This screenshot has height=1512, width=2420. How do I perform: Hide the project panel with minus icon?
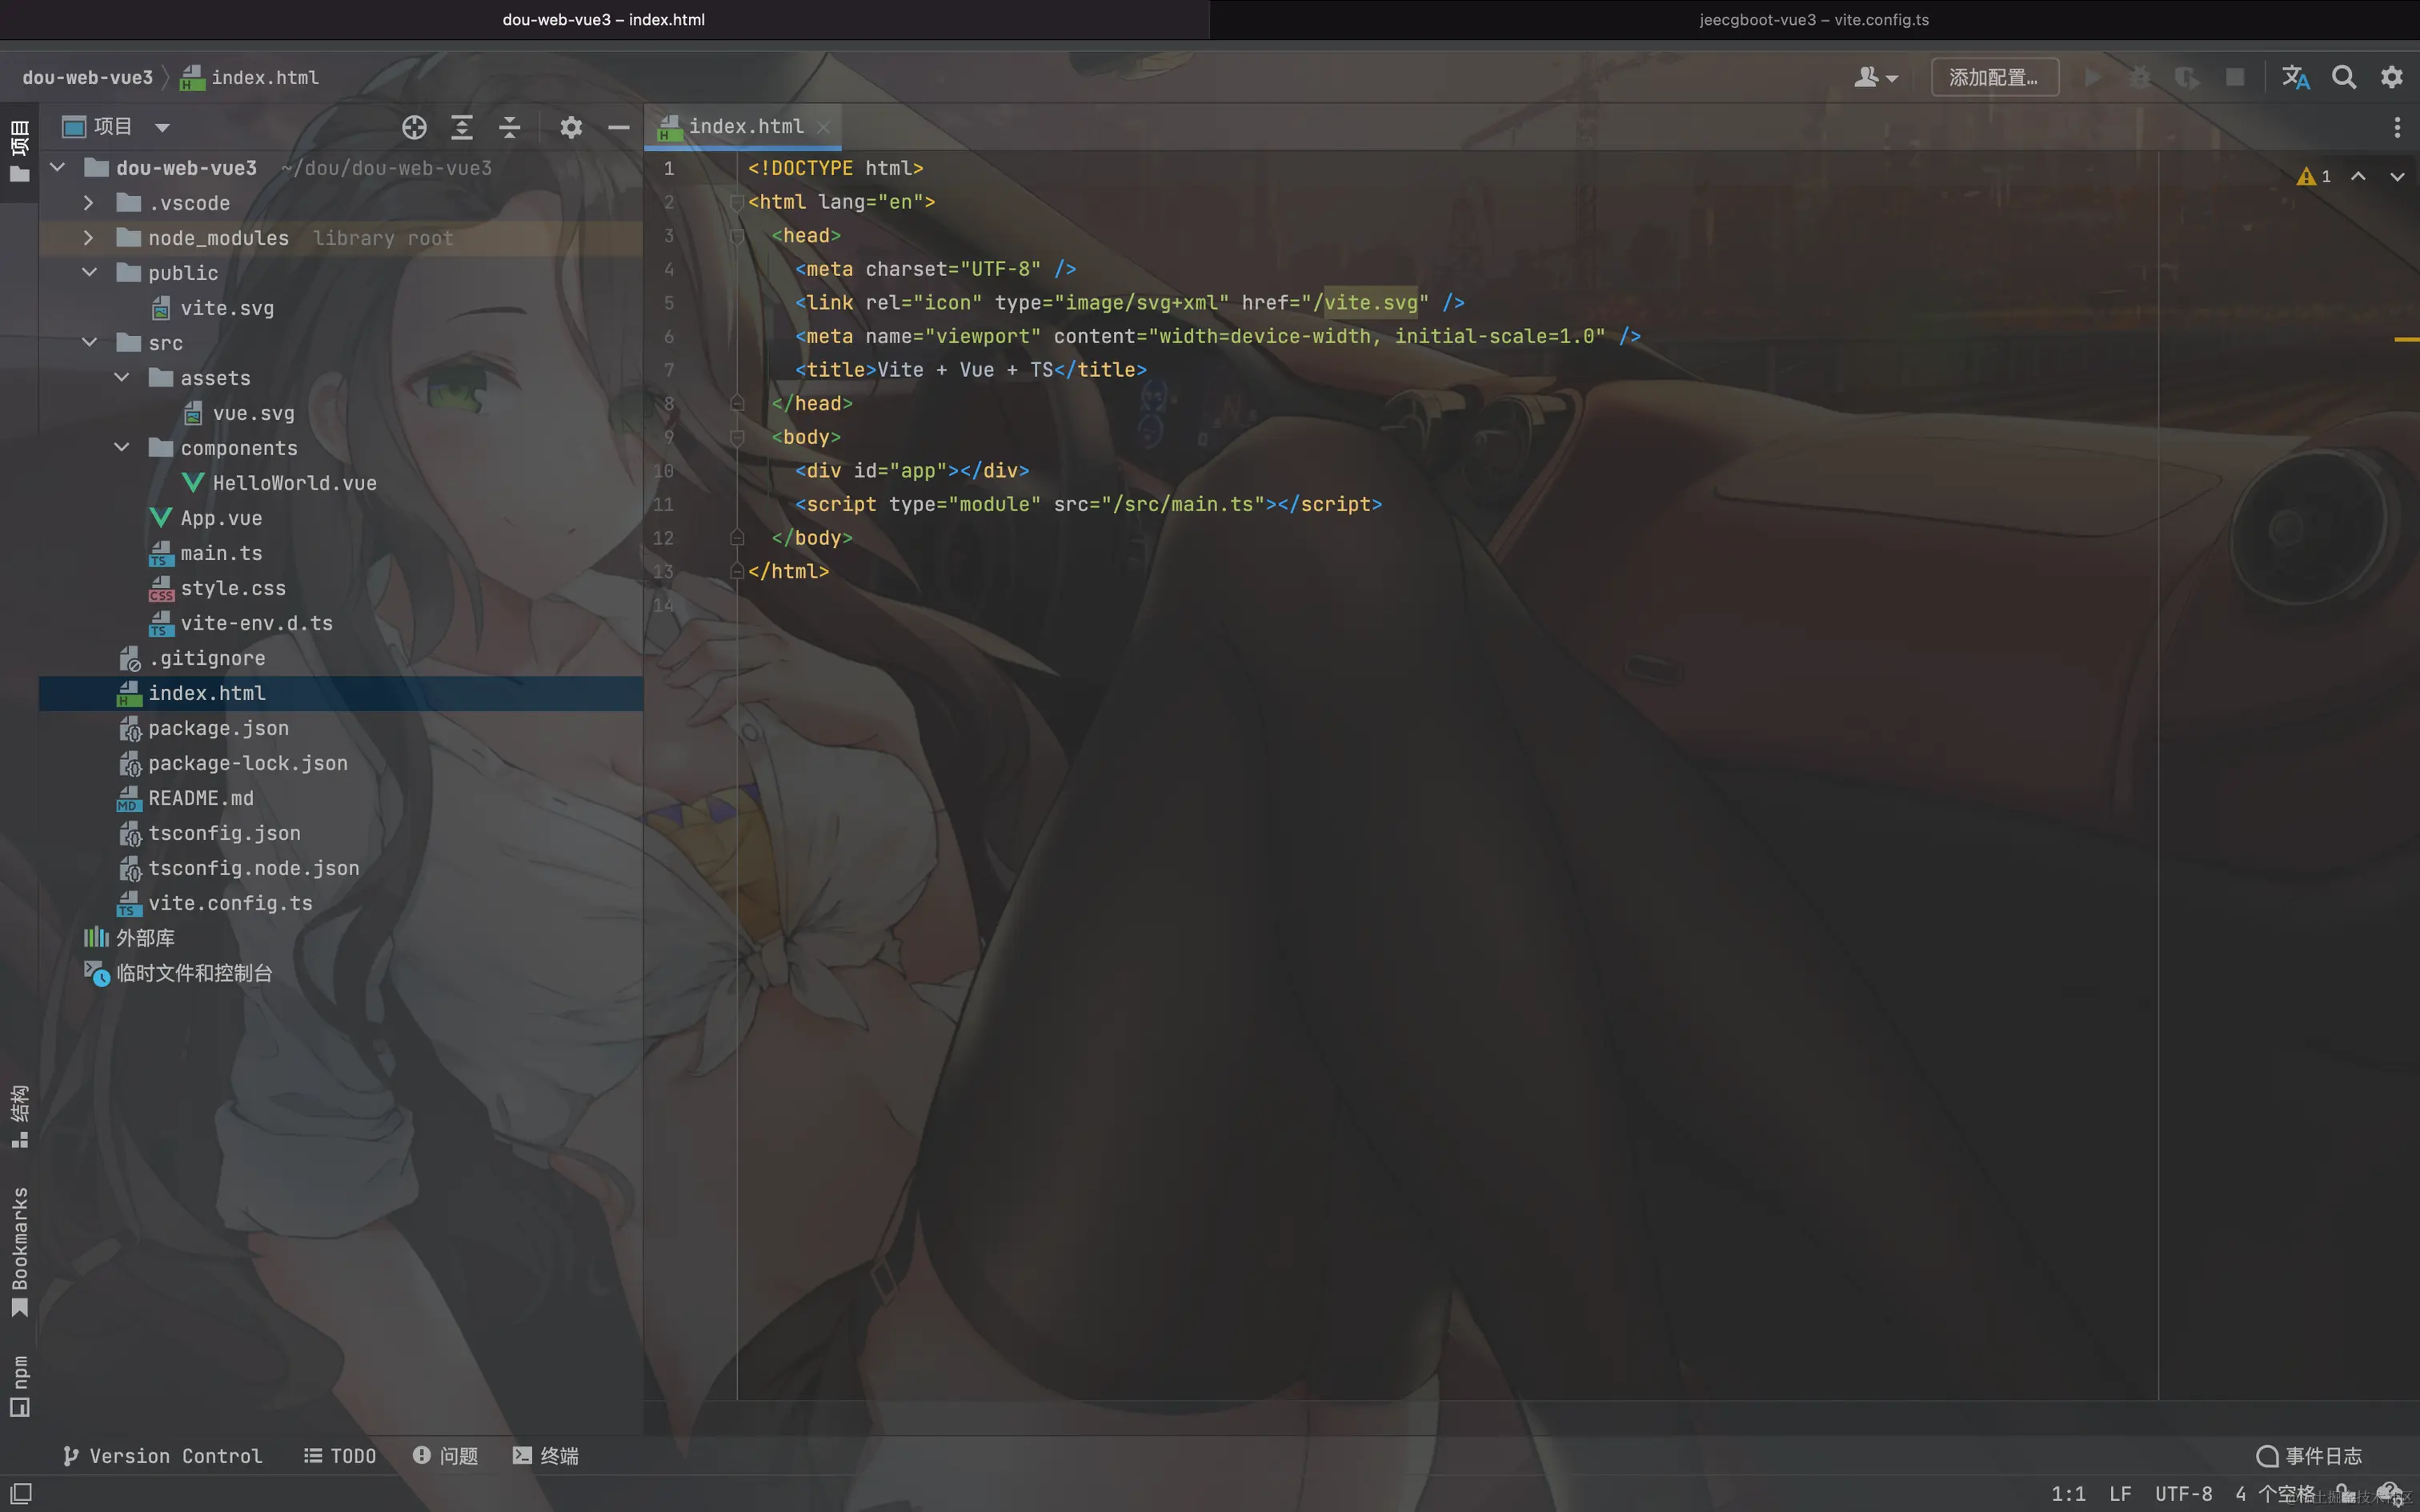coord(618,127)
